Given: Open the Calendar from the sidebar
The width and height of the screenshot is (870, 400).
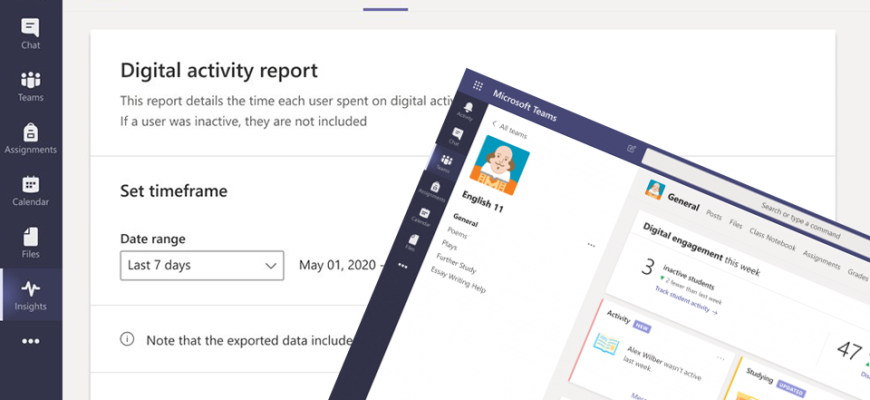Looking at the screenshot, I should [x=30, y=191].
